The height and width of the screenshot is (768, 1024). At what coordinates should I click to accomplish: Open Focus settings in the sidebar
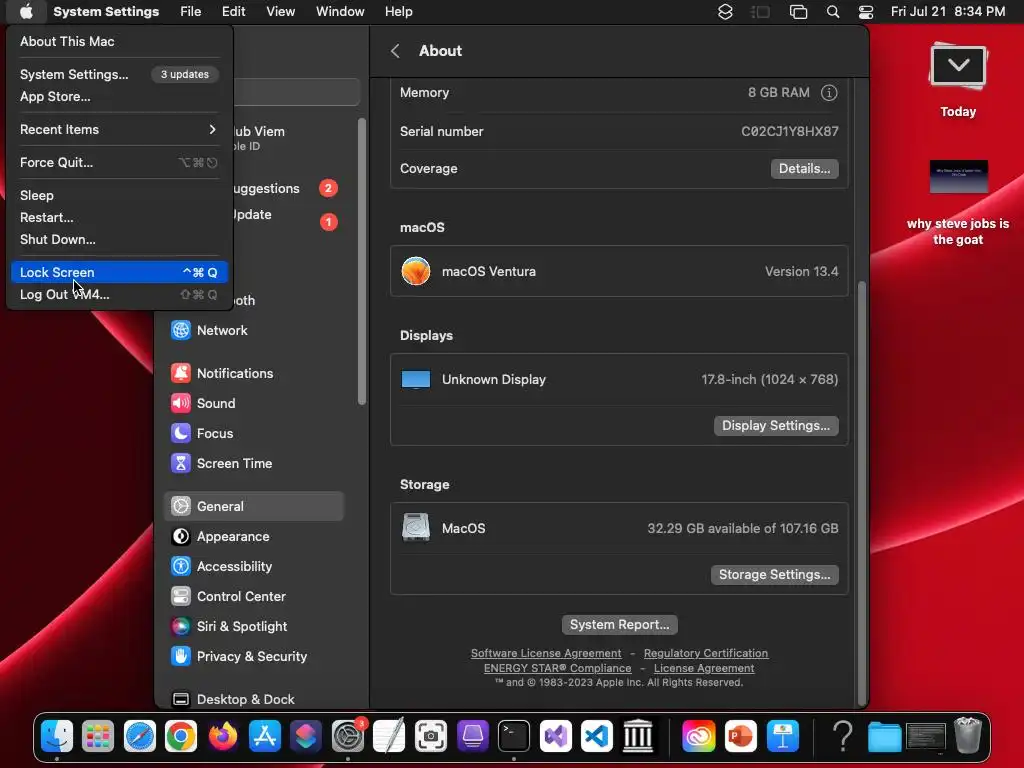[254, 434]
